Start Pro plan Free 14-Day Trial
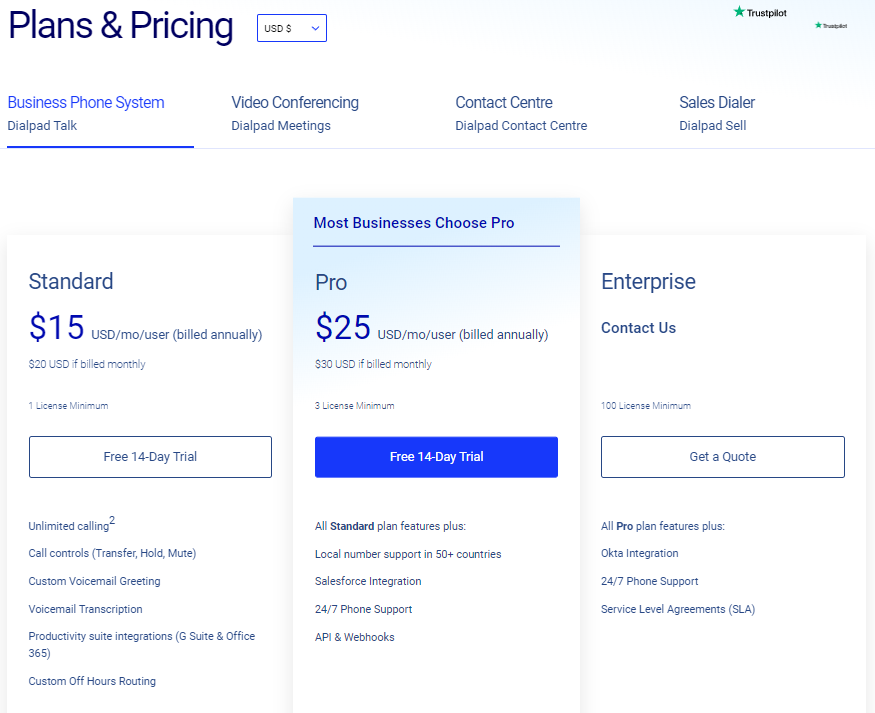This screenshot has width=875, height=713. point(436,457)
